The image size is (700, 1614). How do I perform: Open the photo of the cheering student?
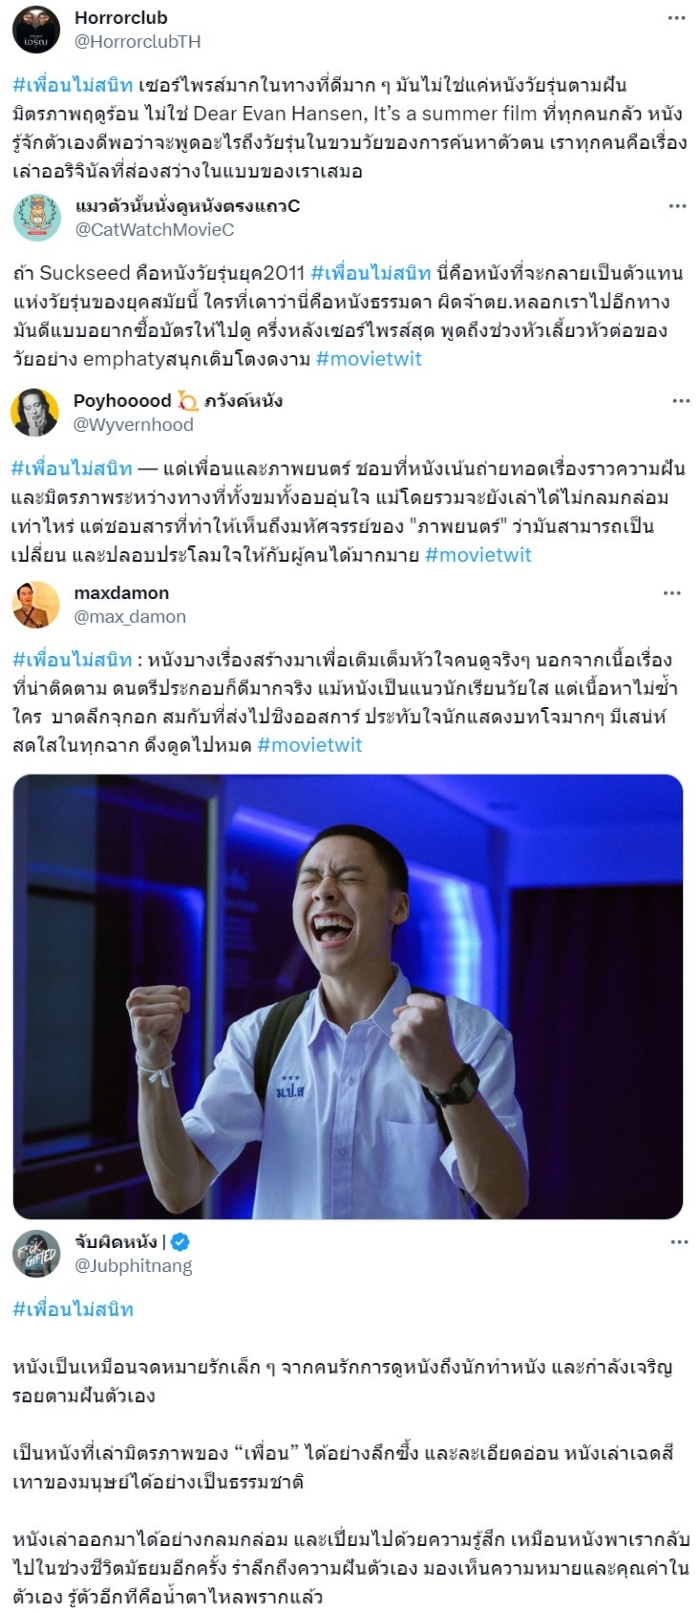(348, 996)
